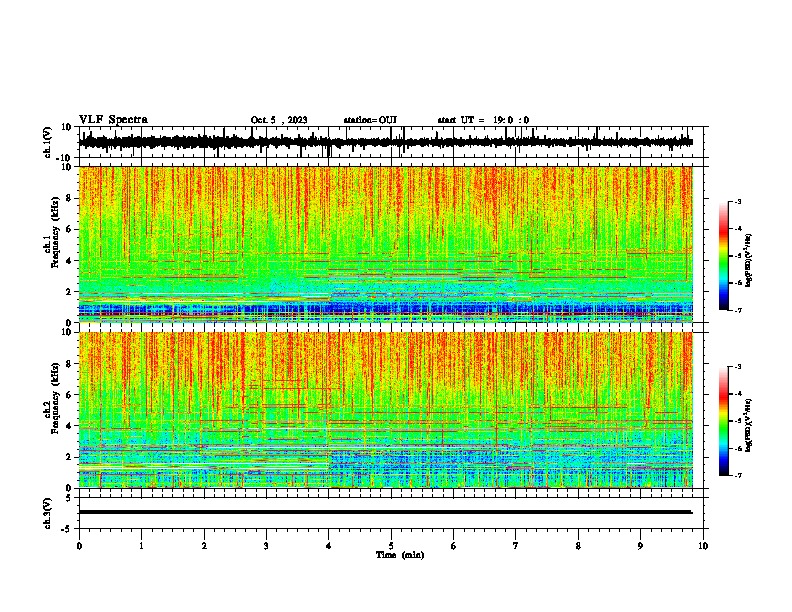Click time axis tick label "0"
The image size is (792, 612).
(x=79, y=546)
